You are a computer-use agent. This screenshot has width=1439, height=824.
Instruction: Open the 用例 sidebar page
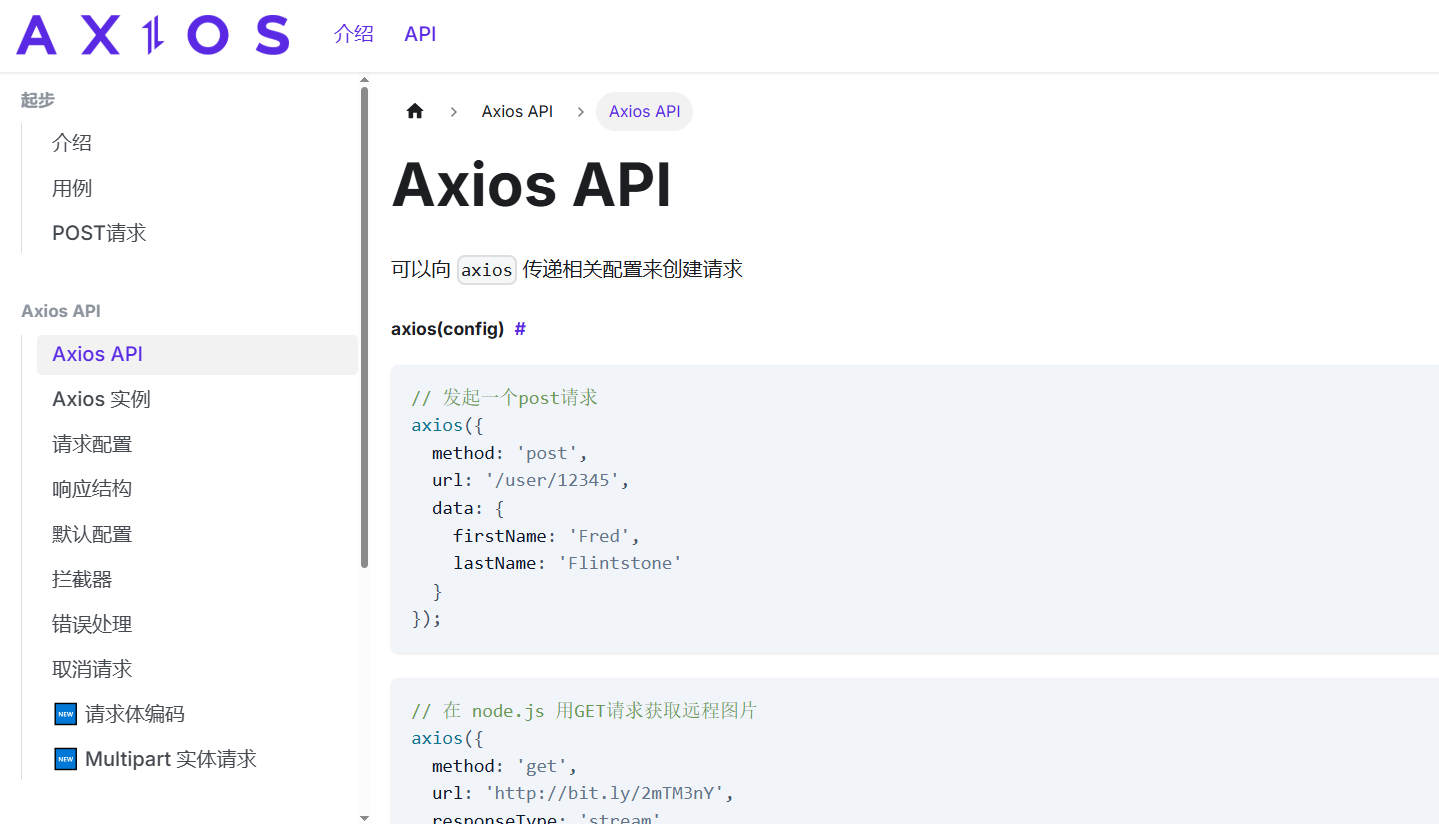(72, 187)
